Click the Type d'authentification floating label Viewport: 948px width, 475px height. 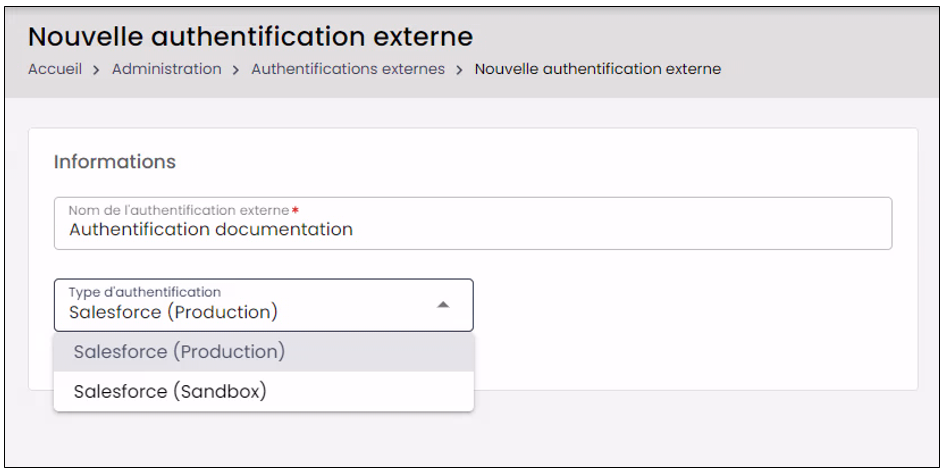(144, 292)
